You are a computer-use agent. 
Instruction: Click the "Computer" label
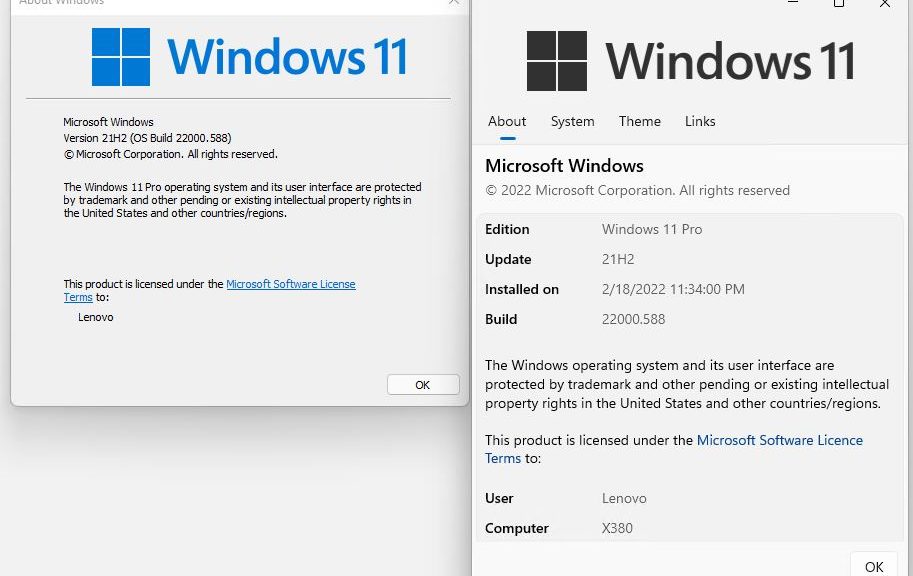[516, 528]
